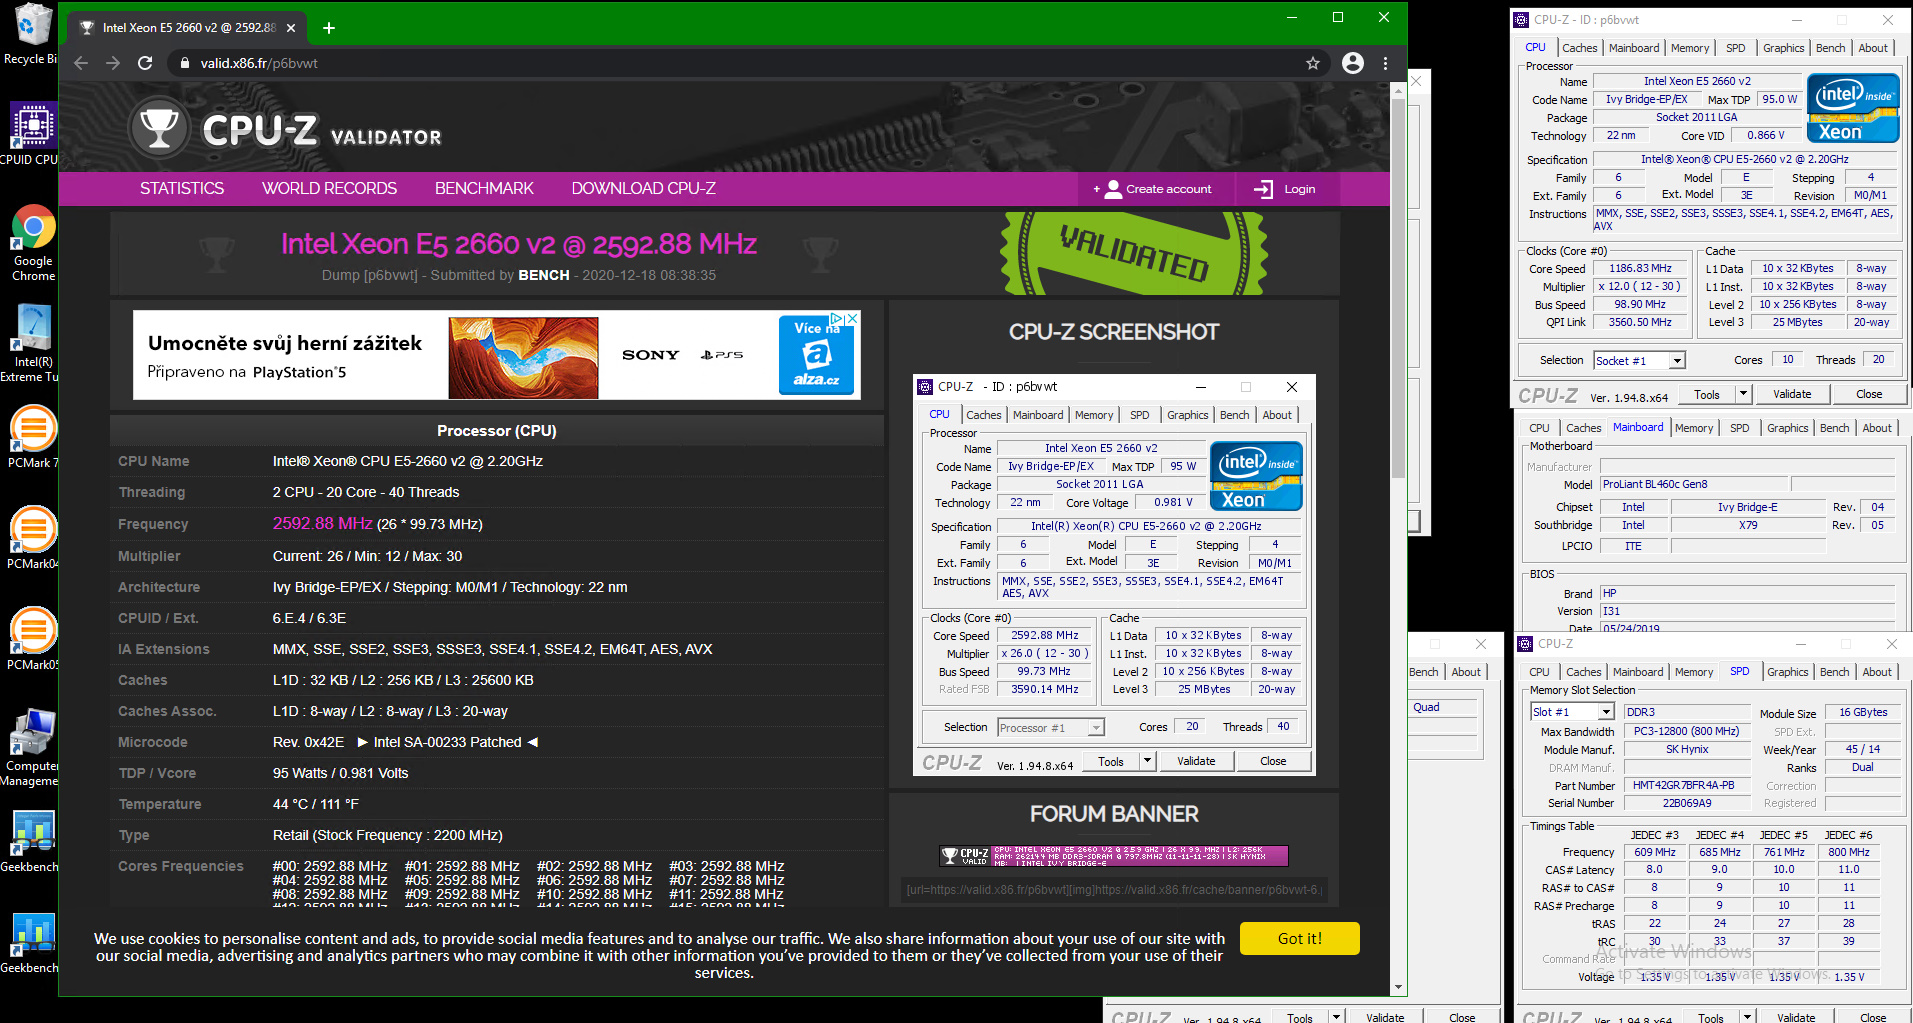Screen dimensions: 1913x1023
Task: Click the BENCH submitter name
Action: tap(543, 275)
